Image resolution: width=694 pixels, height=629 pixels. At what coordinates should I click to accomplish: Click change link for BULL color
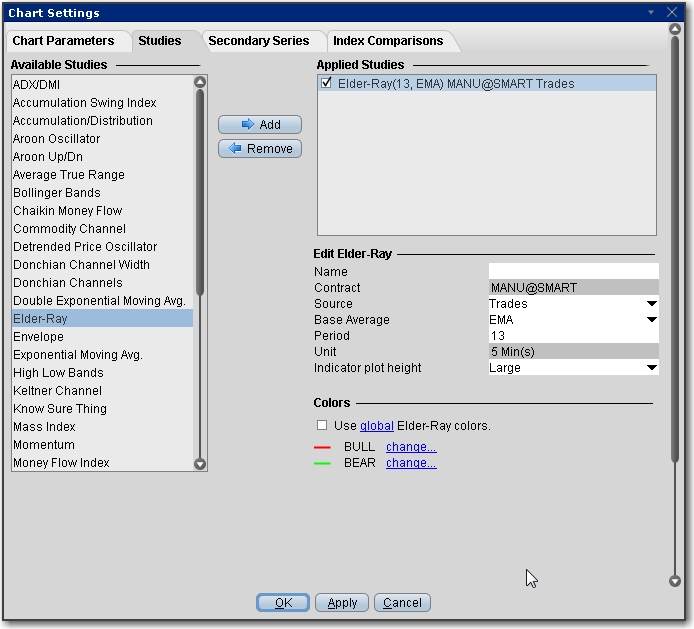point(411,447)
